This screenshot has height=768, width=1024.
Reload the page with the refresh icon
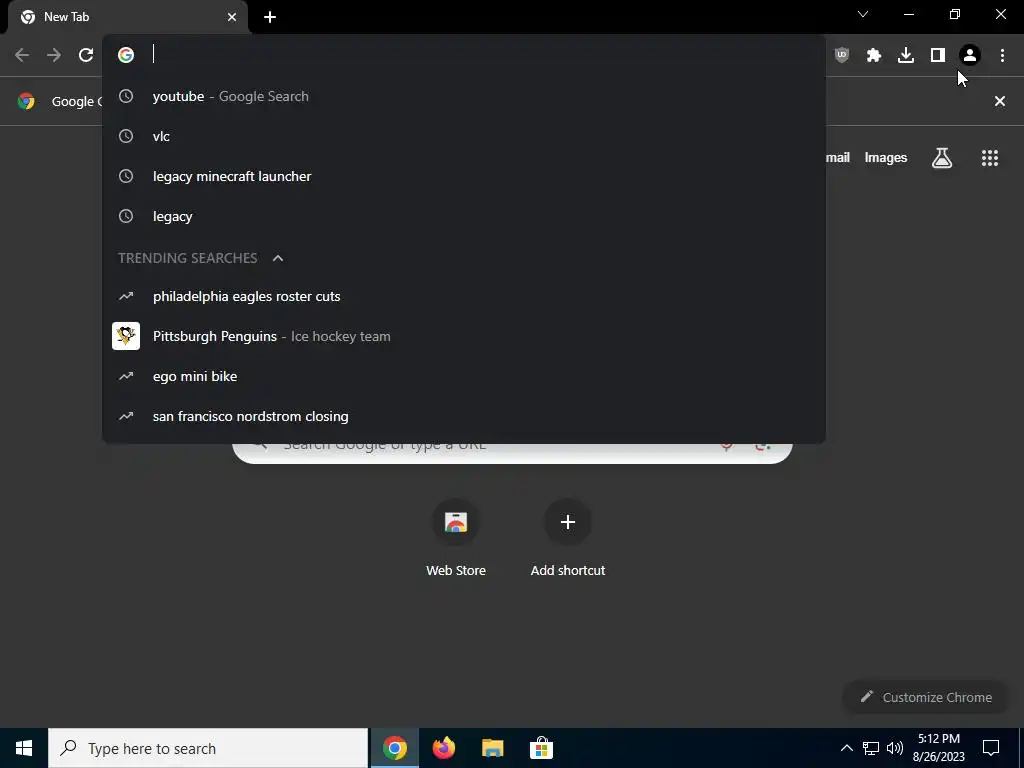coord(86,56)
